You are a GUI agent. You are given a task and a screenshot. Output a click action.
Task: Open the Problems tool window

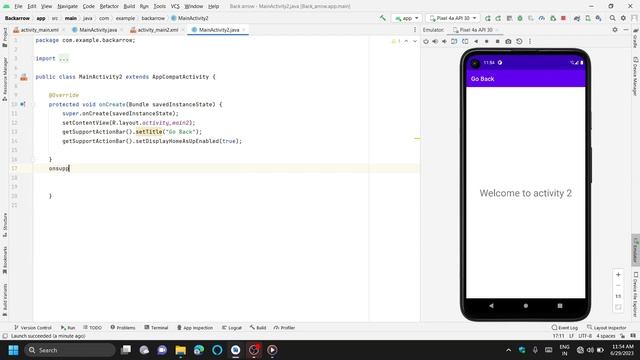pyautogui.click(x=123, y=328)
